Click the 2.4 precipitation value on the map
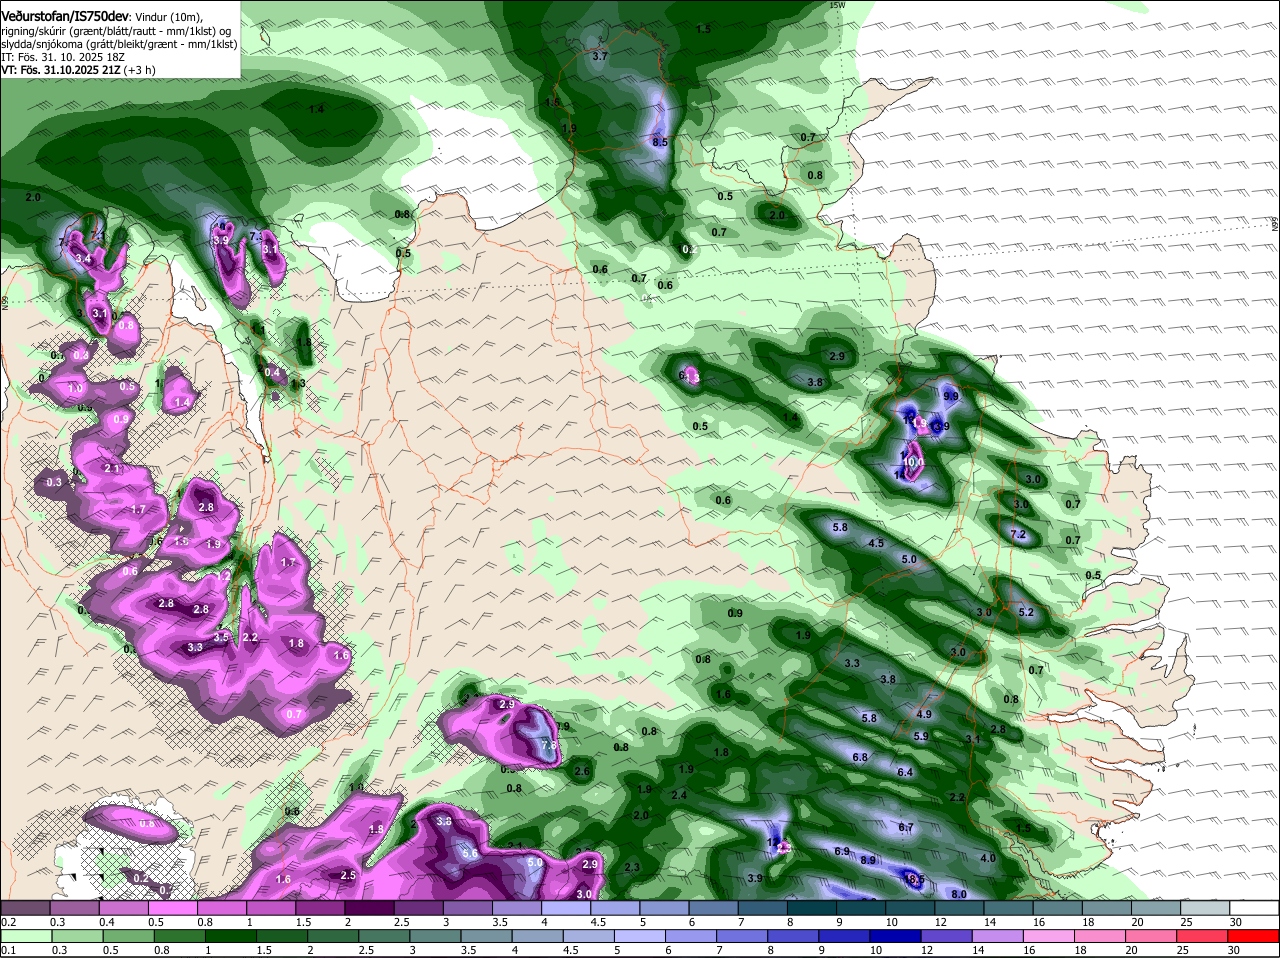1280x958 pixels. pyautogui.click(x=679, y=795)
